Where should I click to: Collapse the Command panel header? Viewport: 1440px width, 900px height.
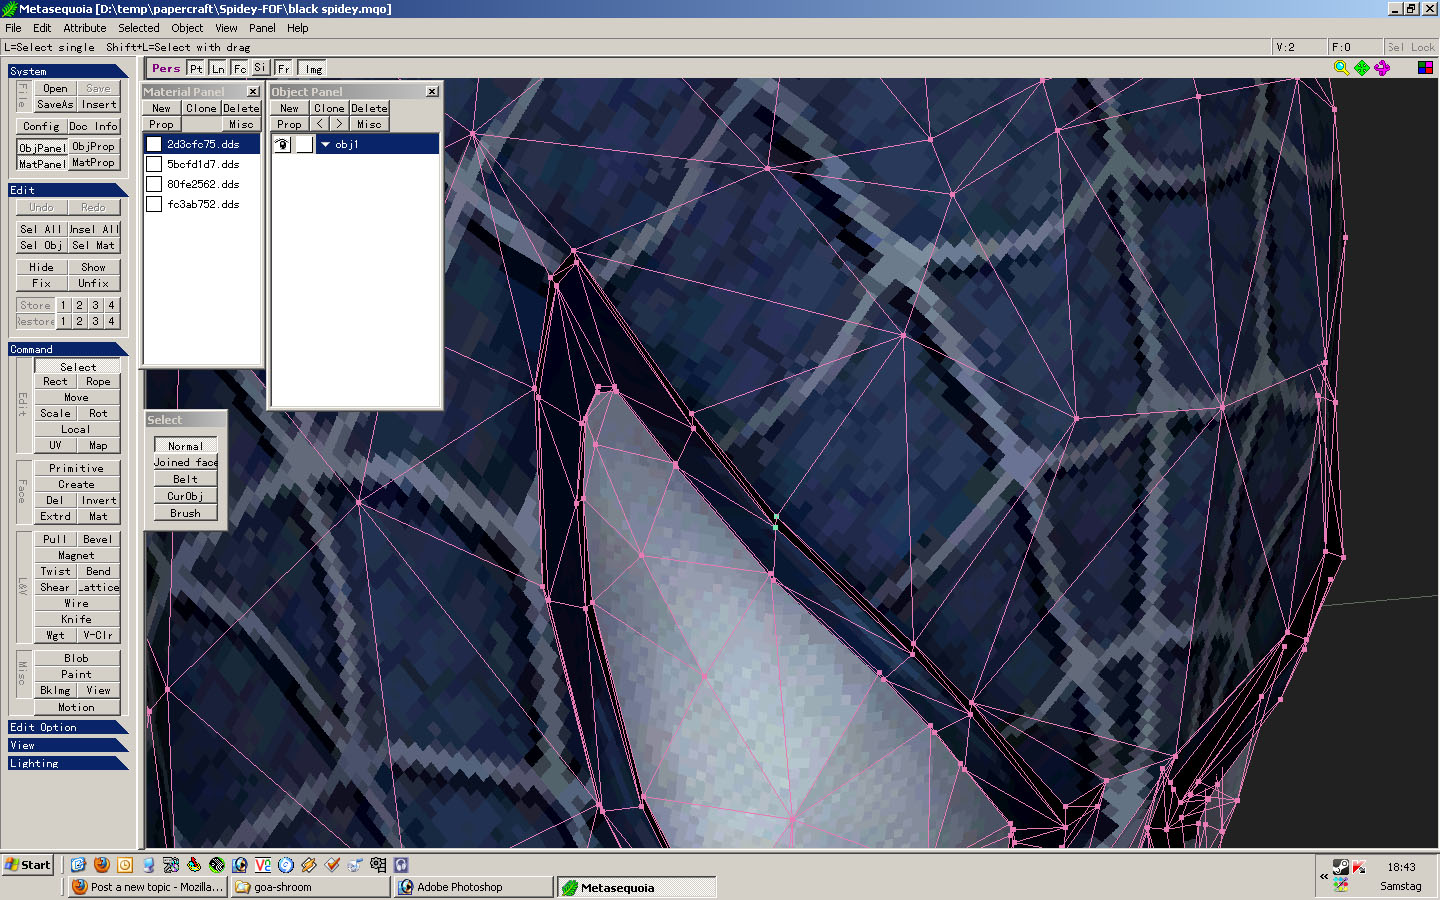(67, 349)
